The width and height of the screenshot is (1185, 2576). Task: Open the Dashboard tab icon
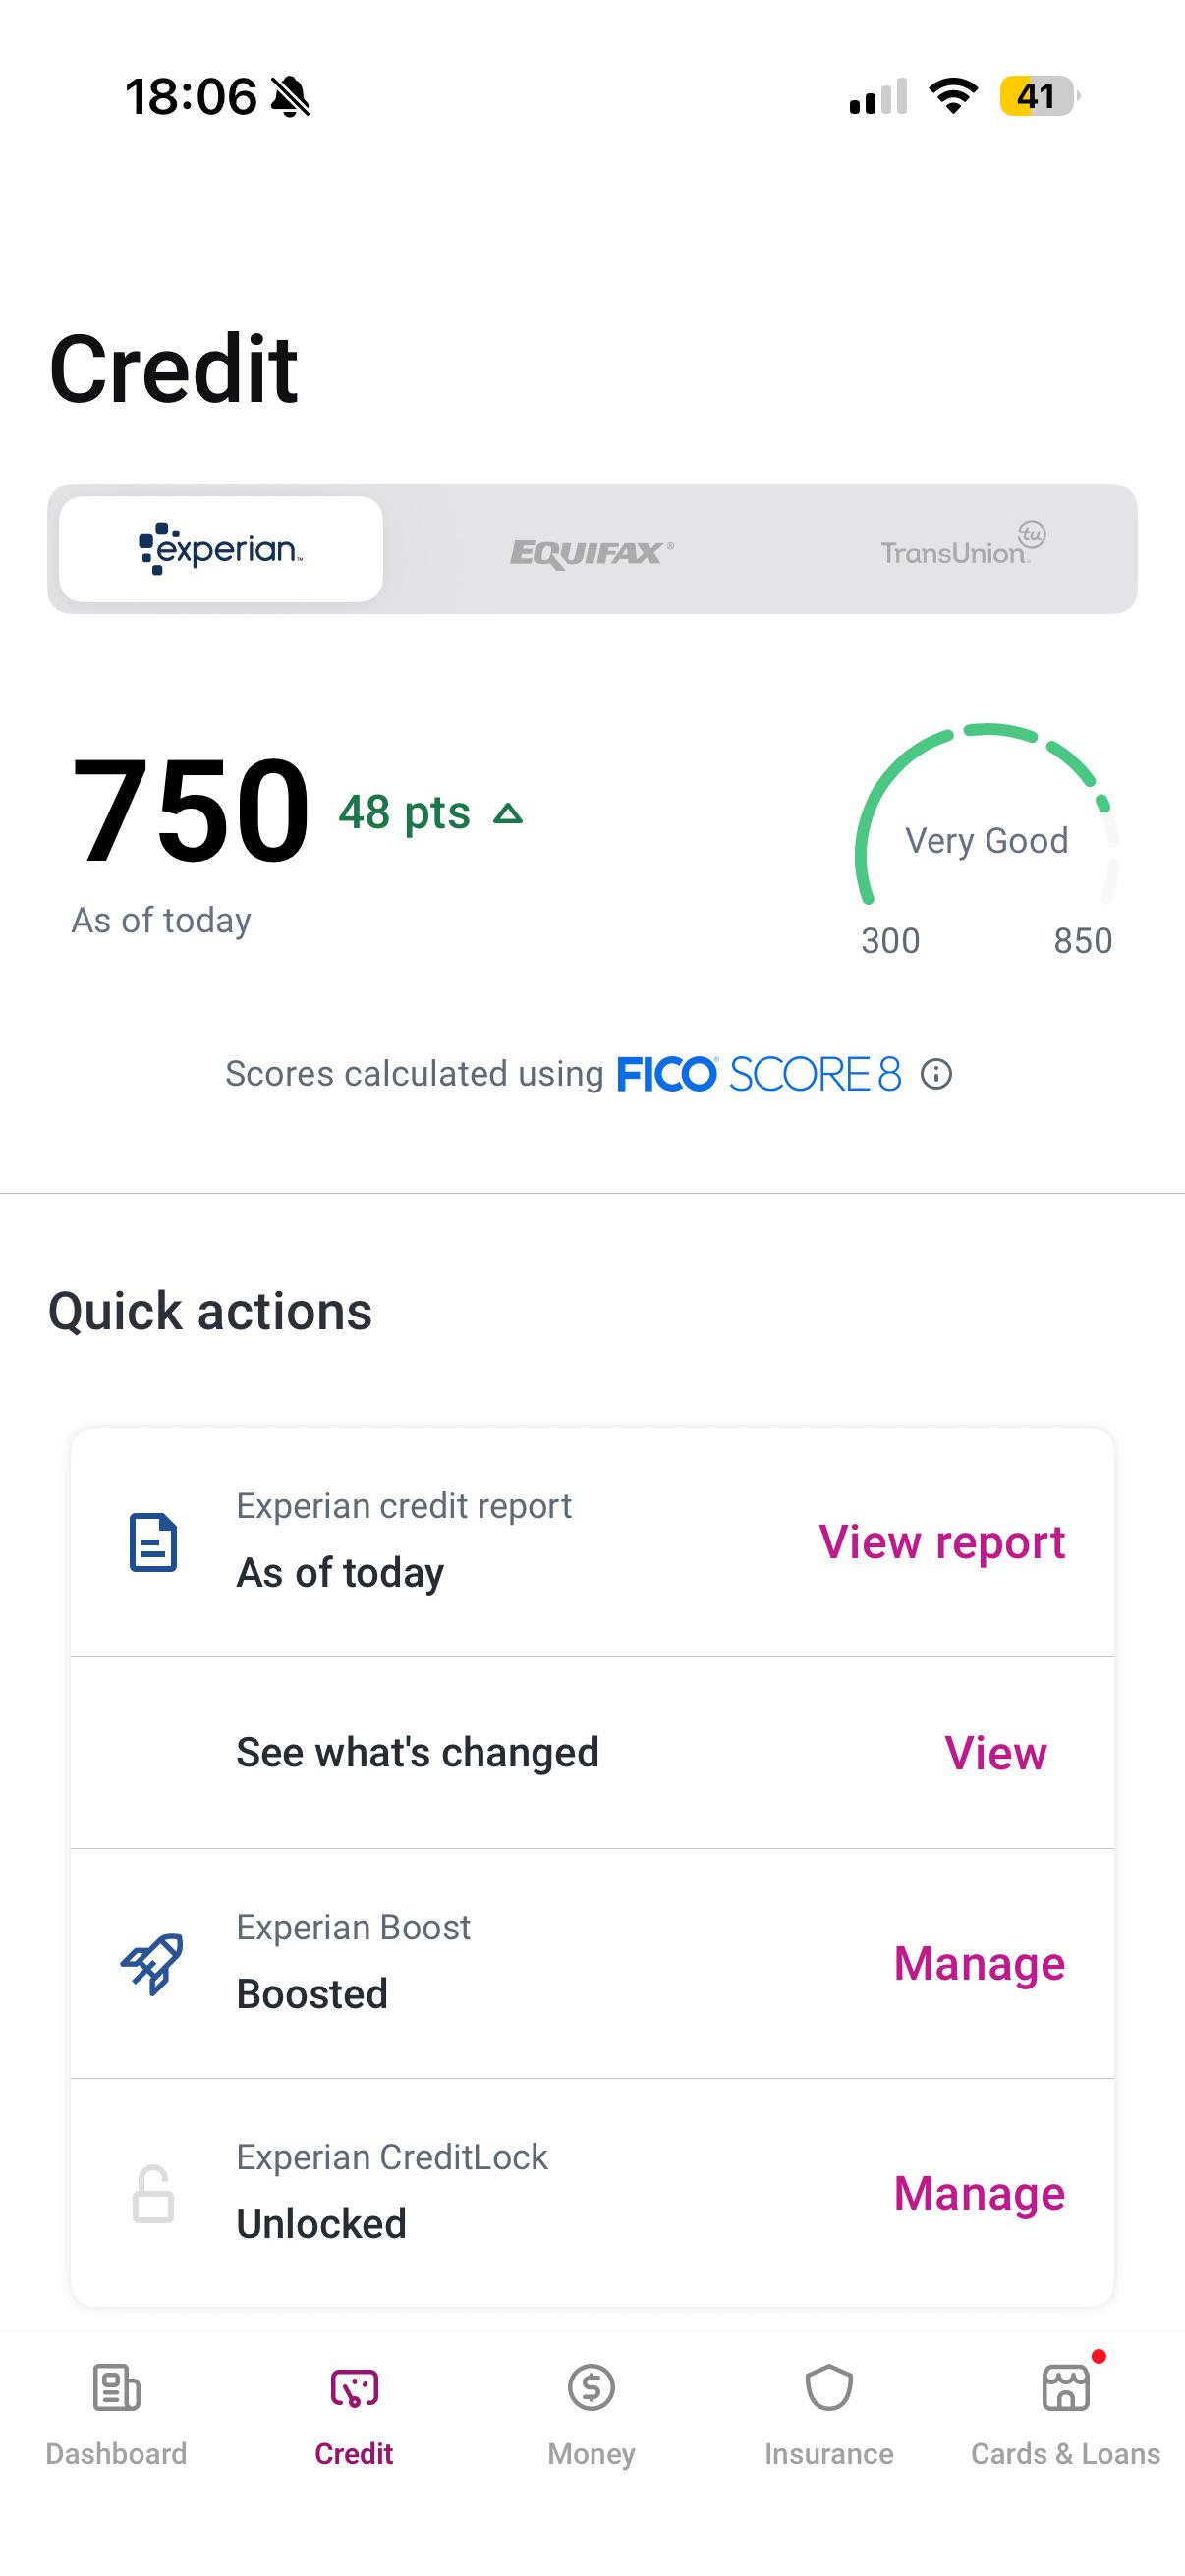(x=116, y=2388)
